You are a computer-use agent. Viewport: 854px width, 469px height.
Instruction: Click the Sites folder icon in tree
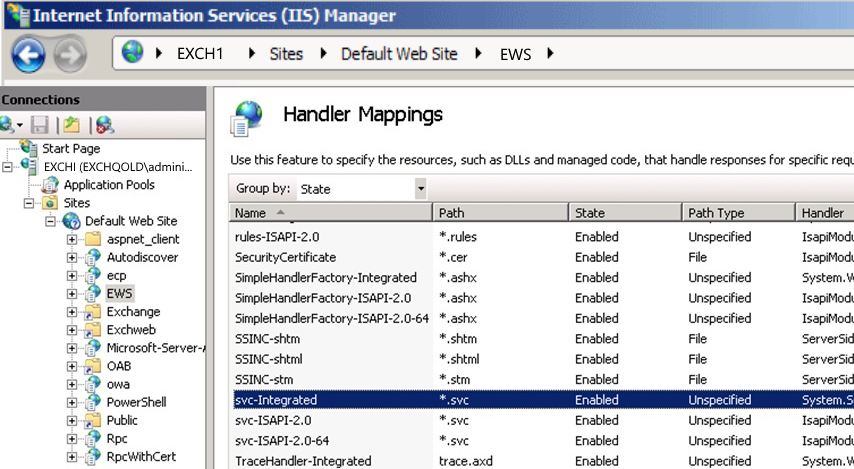pos(50,203)
